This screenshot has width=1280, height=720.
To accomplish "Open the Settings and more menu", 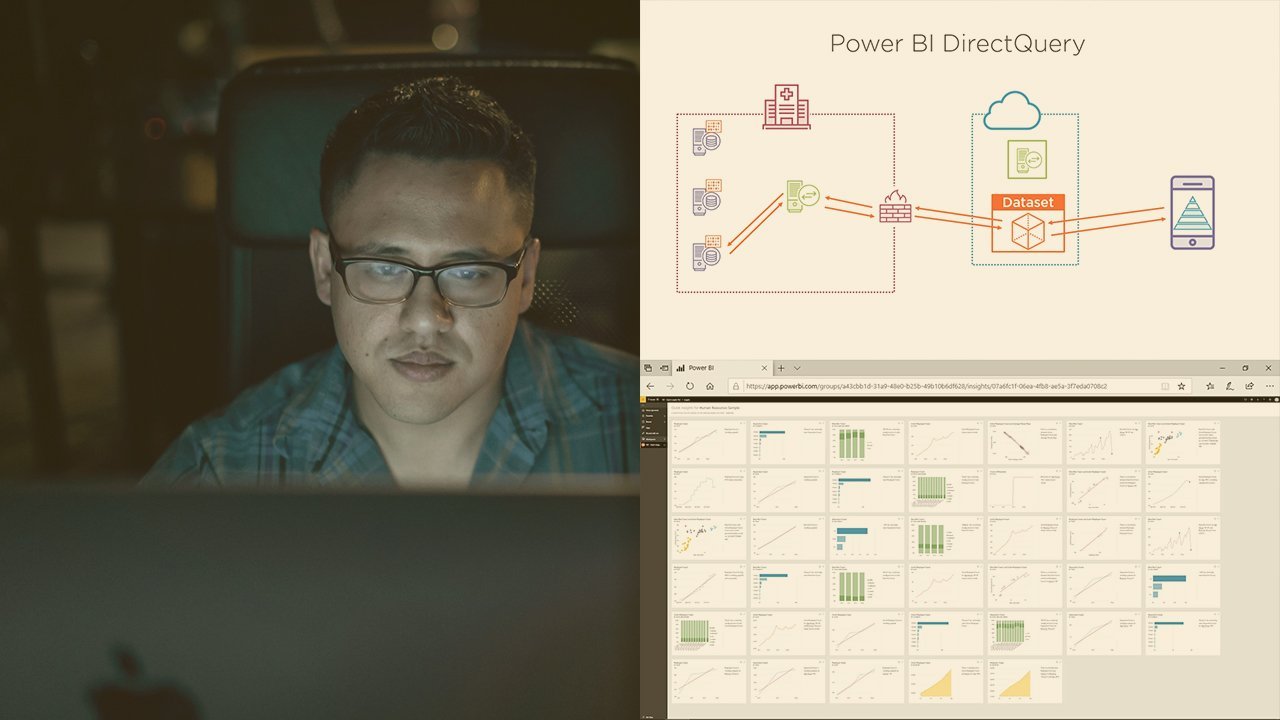I will click(1271, 386).
